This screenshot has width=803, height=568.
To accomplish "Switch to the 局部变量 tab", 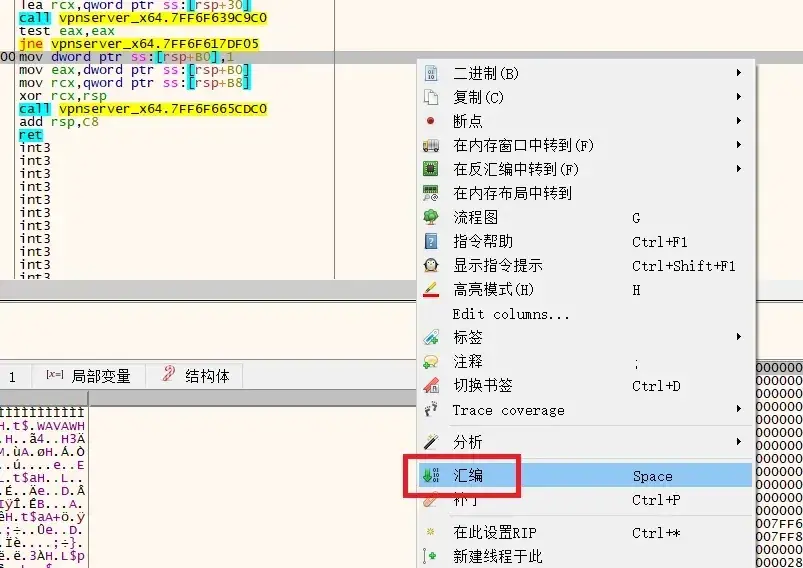I will pos(89,376).
